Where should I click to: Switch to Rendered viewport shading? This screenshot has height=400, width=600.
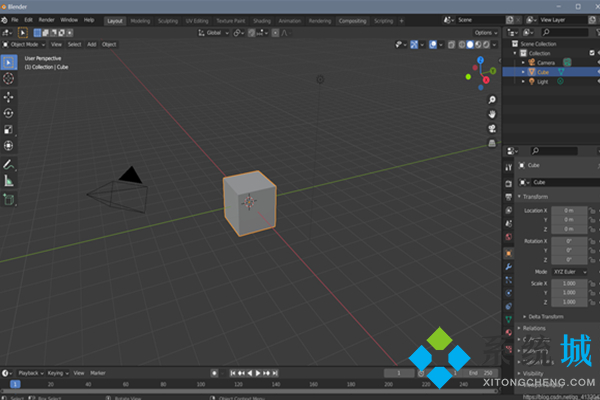point(486,44)
